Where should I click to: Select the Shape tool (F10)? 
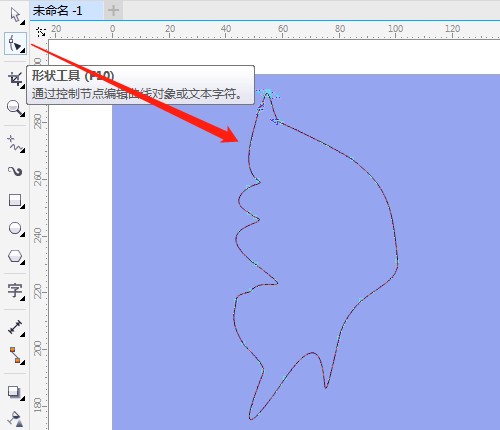tap(15, 44)
